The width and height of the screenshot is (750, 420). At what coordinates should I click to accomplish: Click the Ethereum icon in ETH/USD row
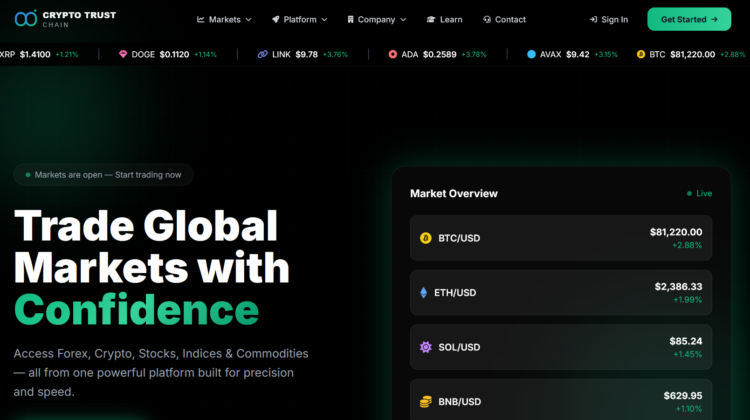coord(423,292)
